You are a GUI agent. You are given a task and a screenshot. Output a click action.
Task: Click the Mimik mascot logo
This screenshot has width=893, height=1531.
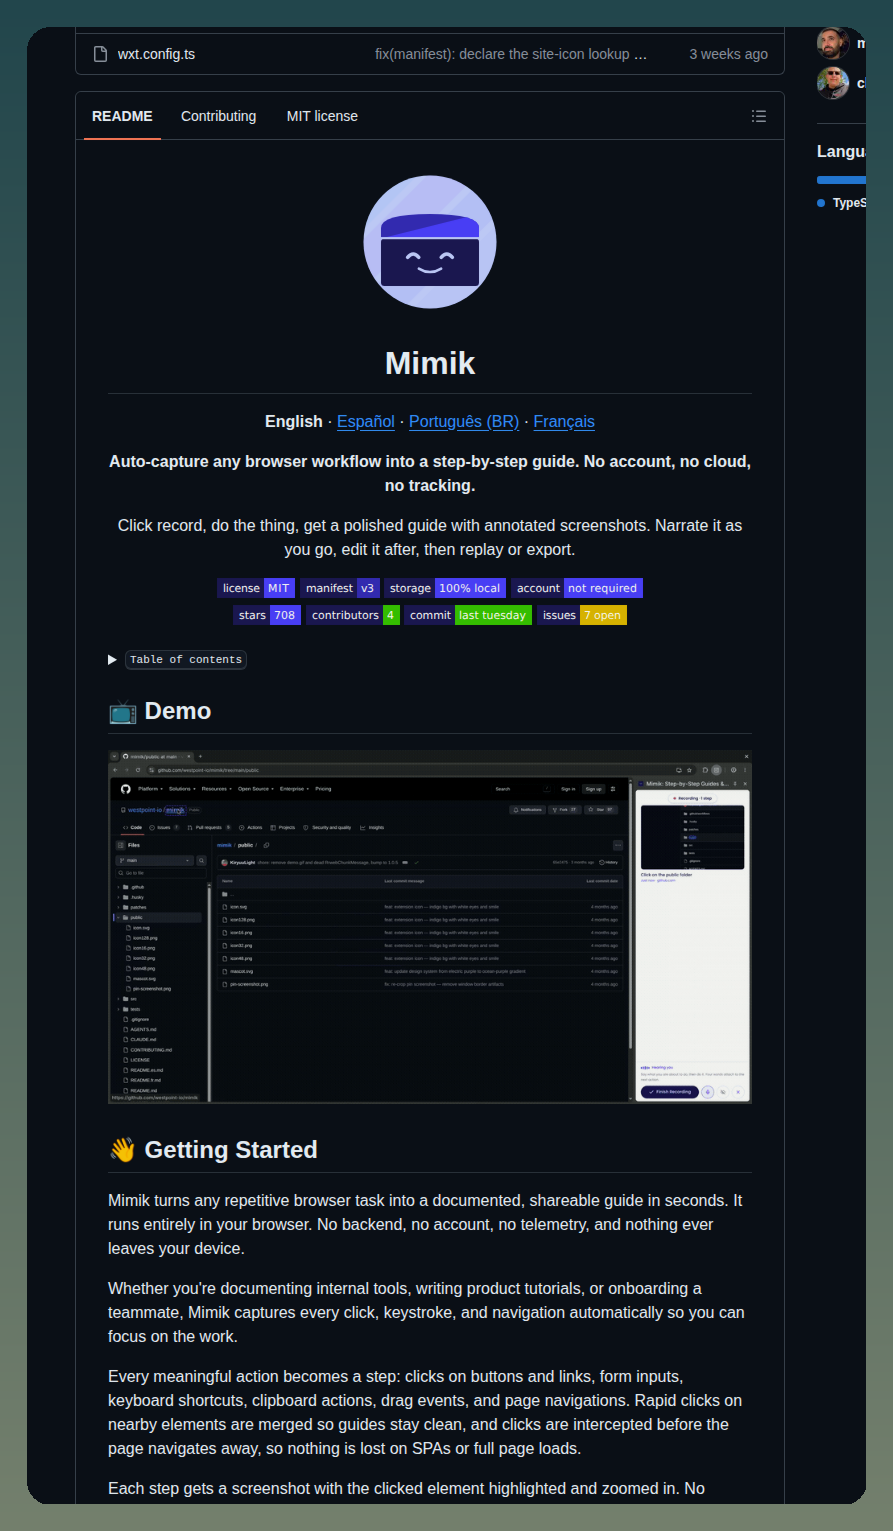pyautogui.click(x=430, y=242)
